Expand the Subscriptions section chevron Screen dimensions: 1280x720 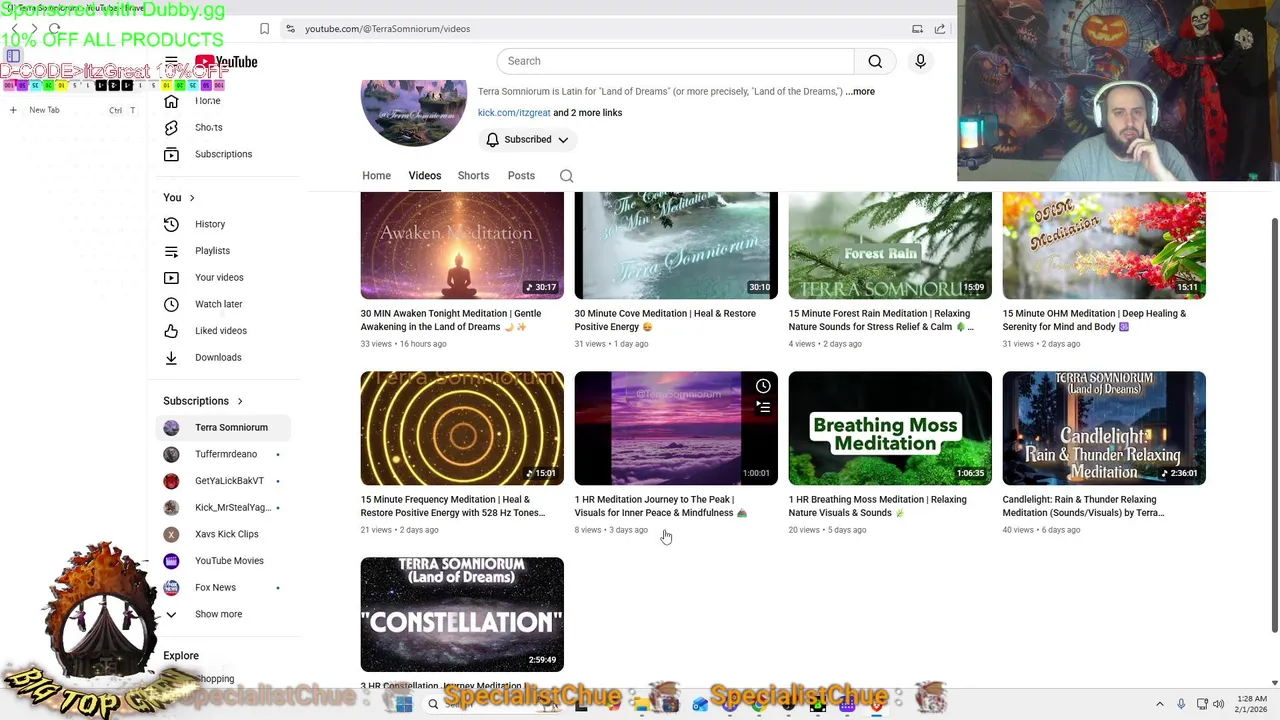tap(240, 401)
